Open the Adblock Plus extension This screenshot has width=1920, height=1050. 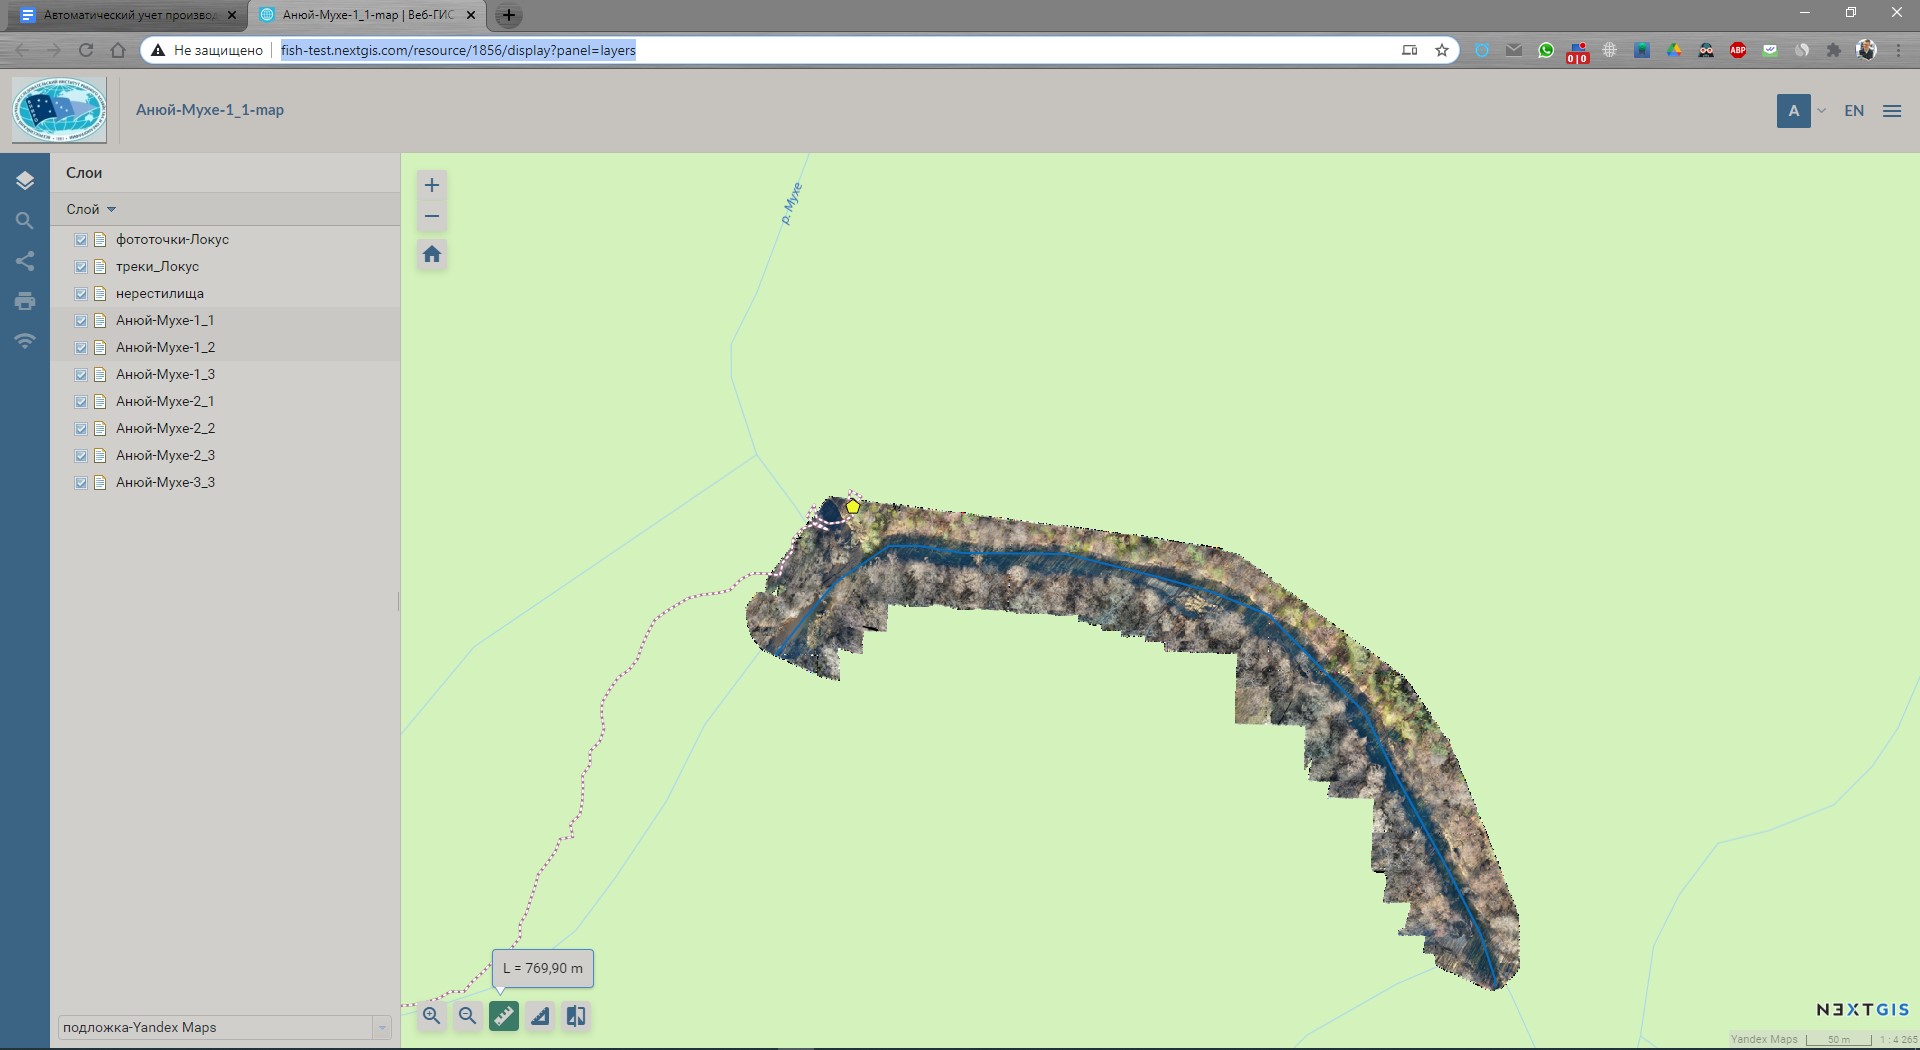1738,50
